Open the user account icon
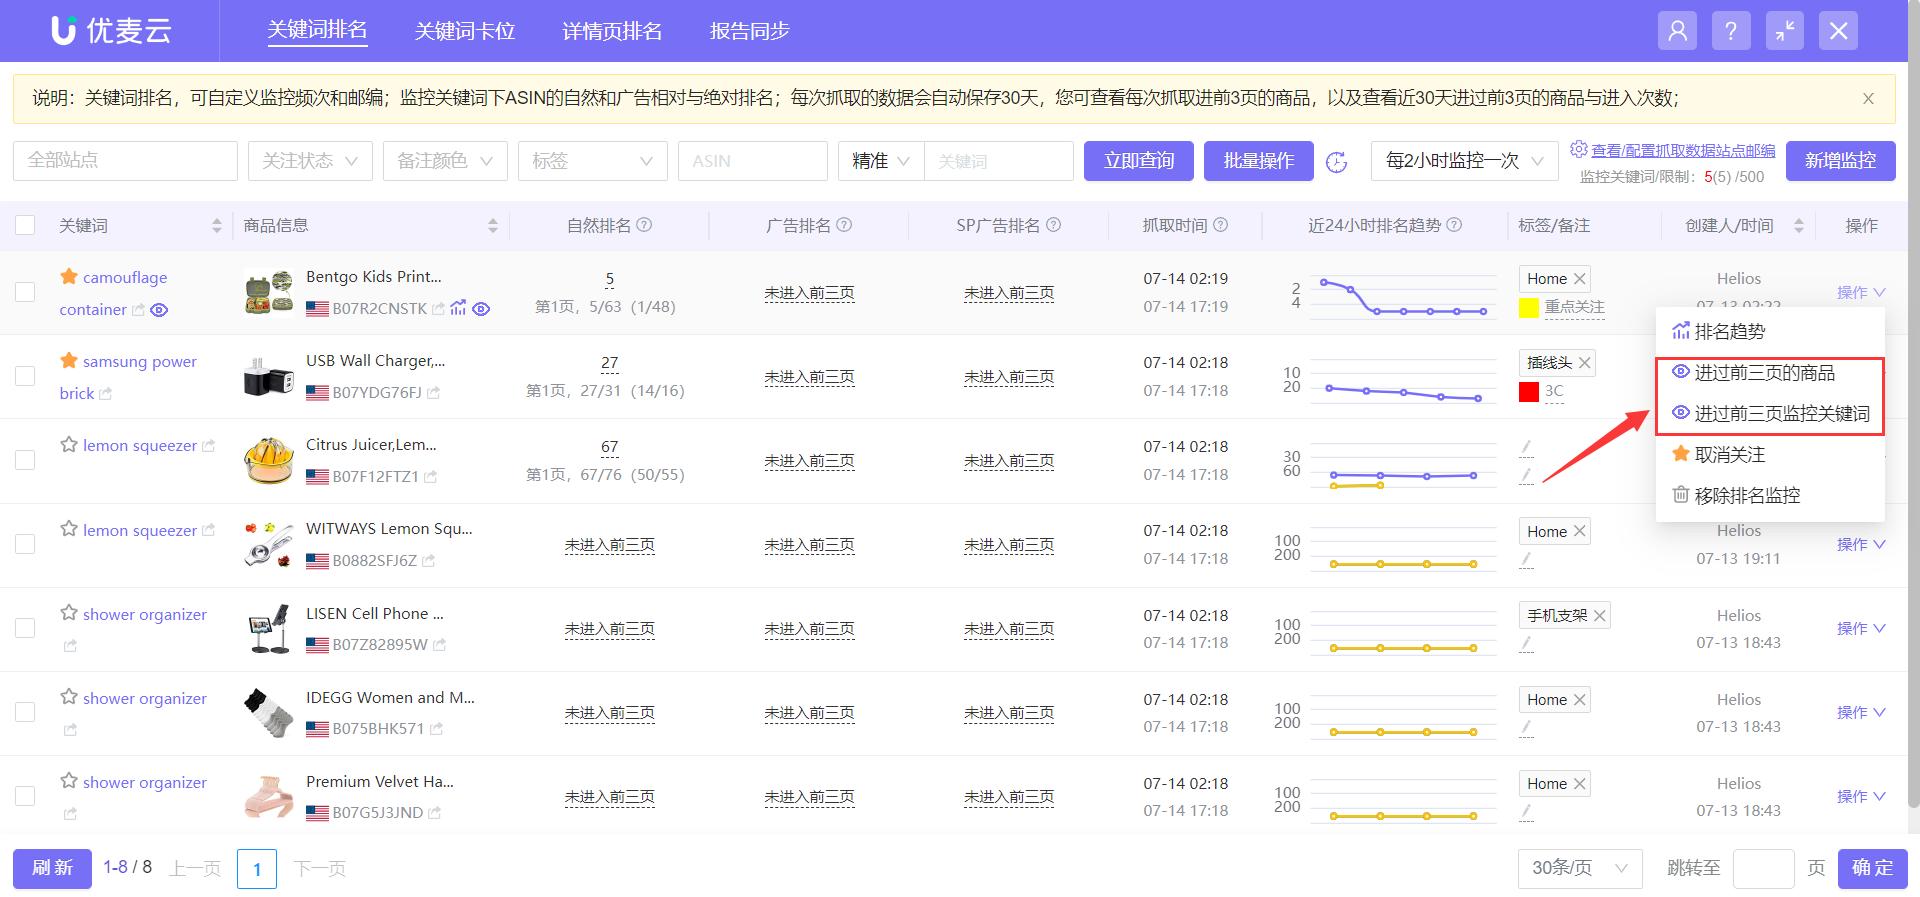The height and width of the screenshot is (897, 1920). click(x=1677, y=31)
